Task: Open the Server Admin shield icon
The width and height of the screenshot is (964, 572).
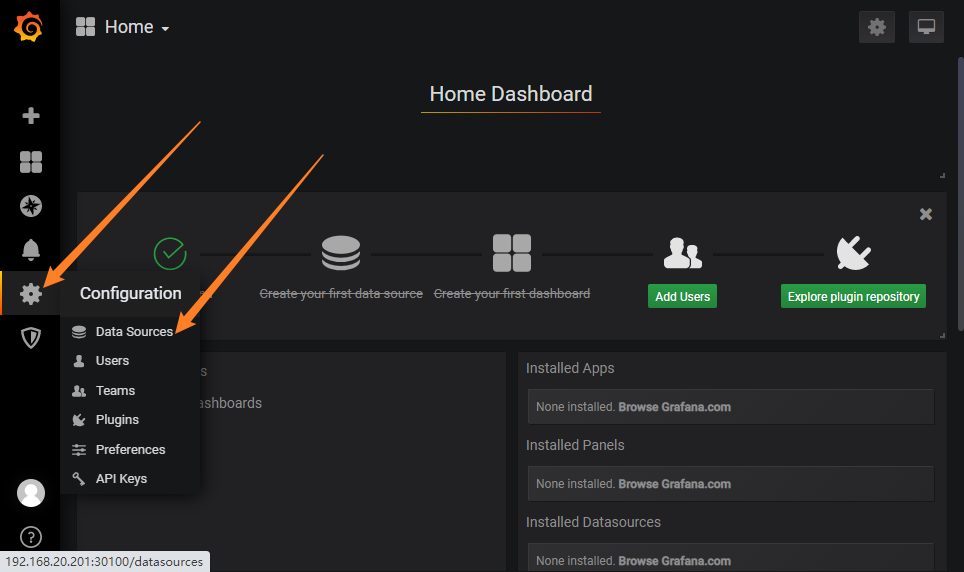Action: point(31,338)
